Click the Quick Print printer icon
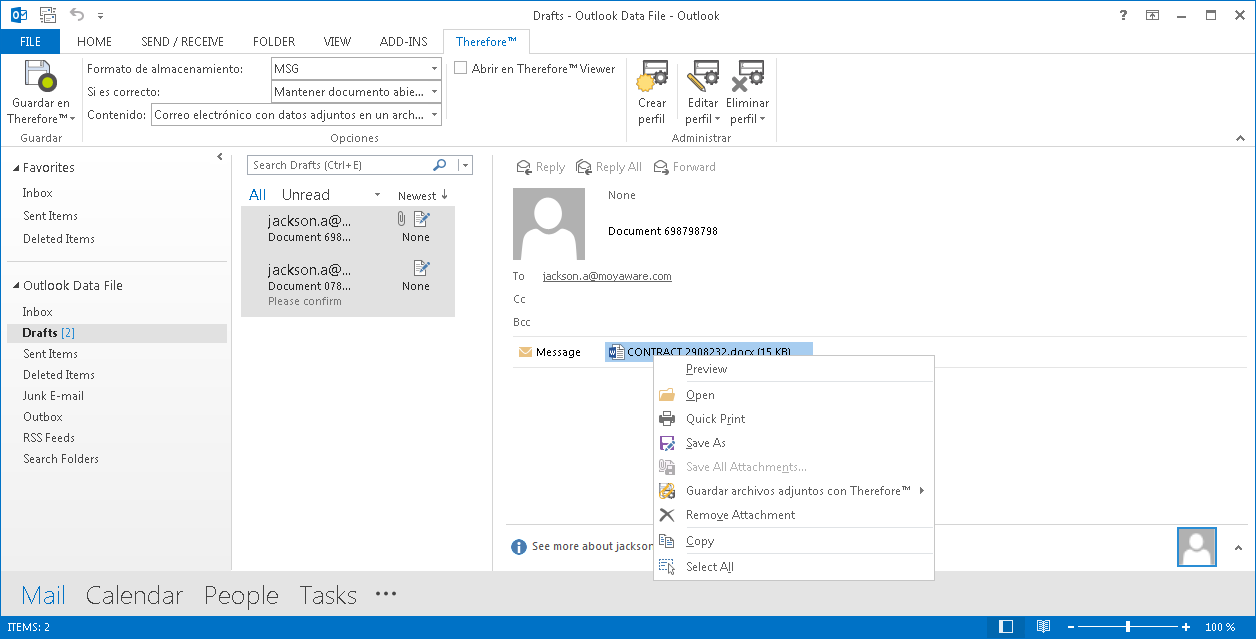The width and height of the screenshot is (1256, 639). (667, 419)
